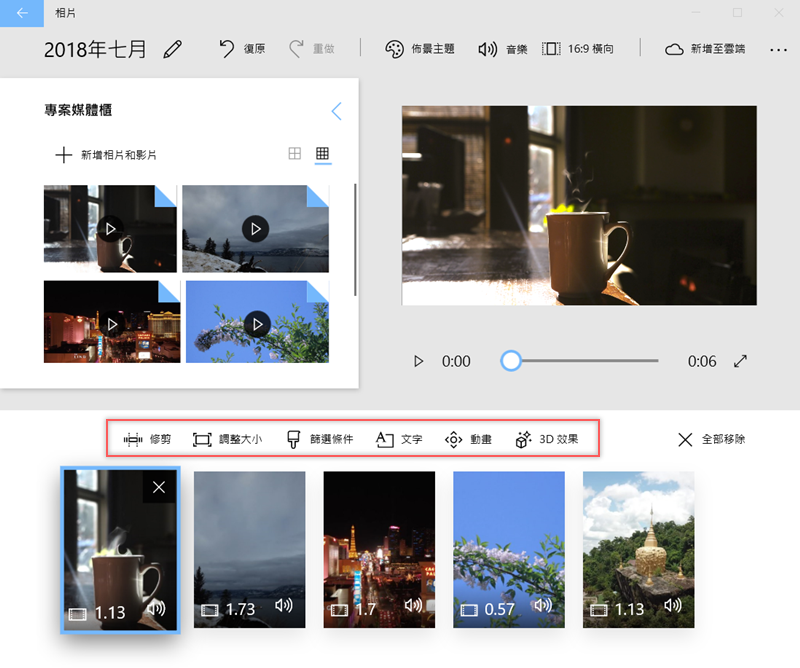Viewport: 800px width, 668px height.
Task: Toggle volume on golden pagoda clip
Action: [672, 606]
